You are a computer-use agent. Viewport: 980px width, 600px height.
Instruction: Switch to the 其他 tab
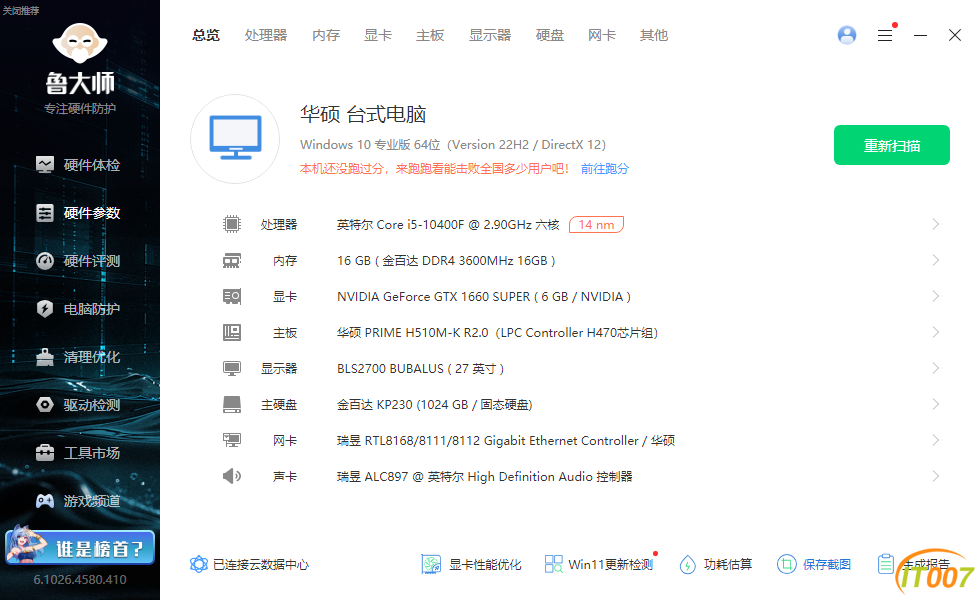[654, 36]
